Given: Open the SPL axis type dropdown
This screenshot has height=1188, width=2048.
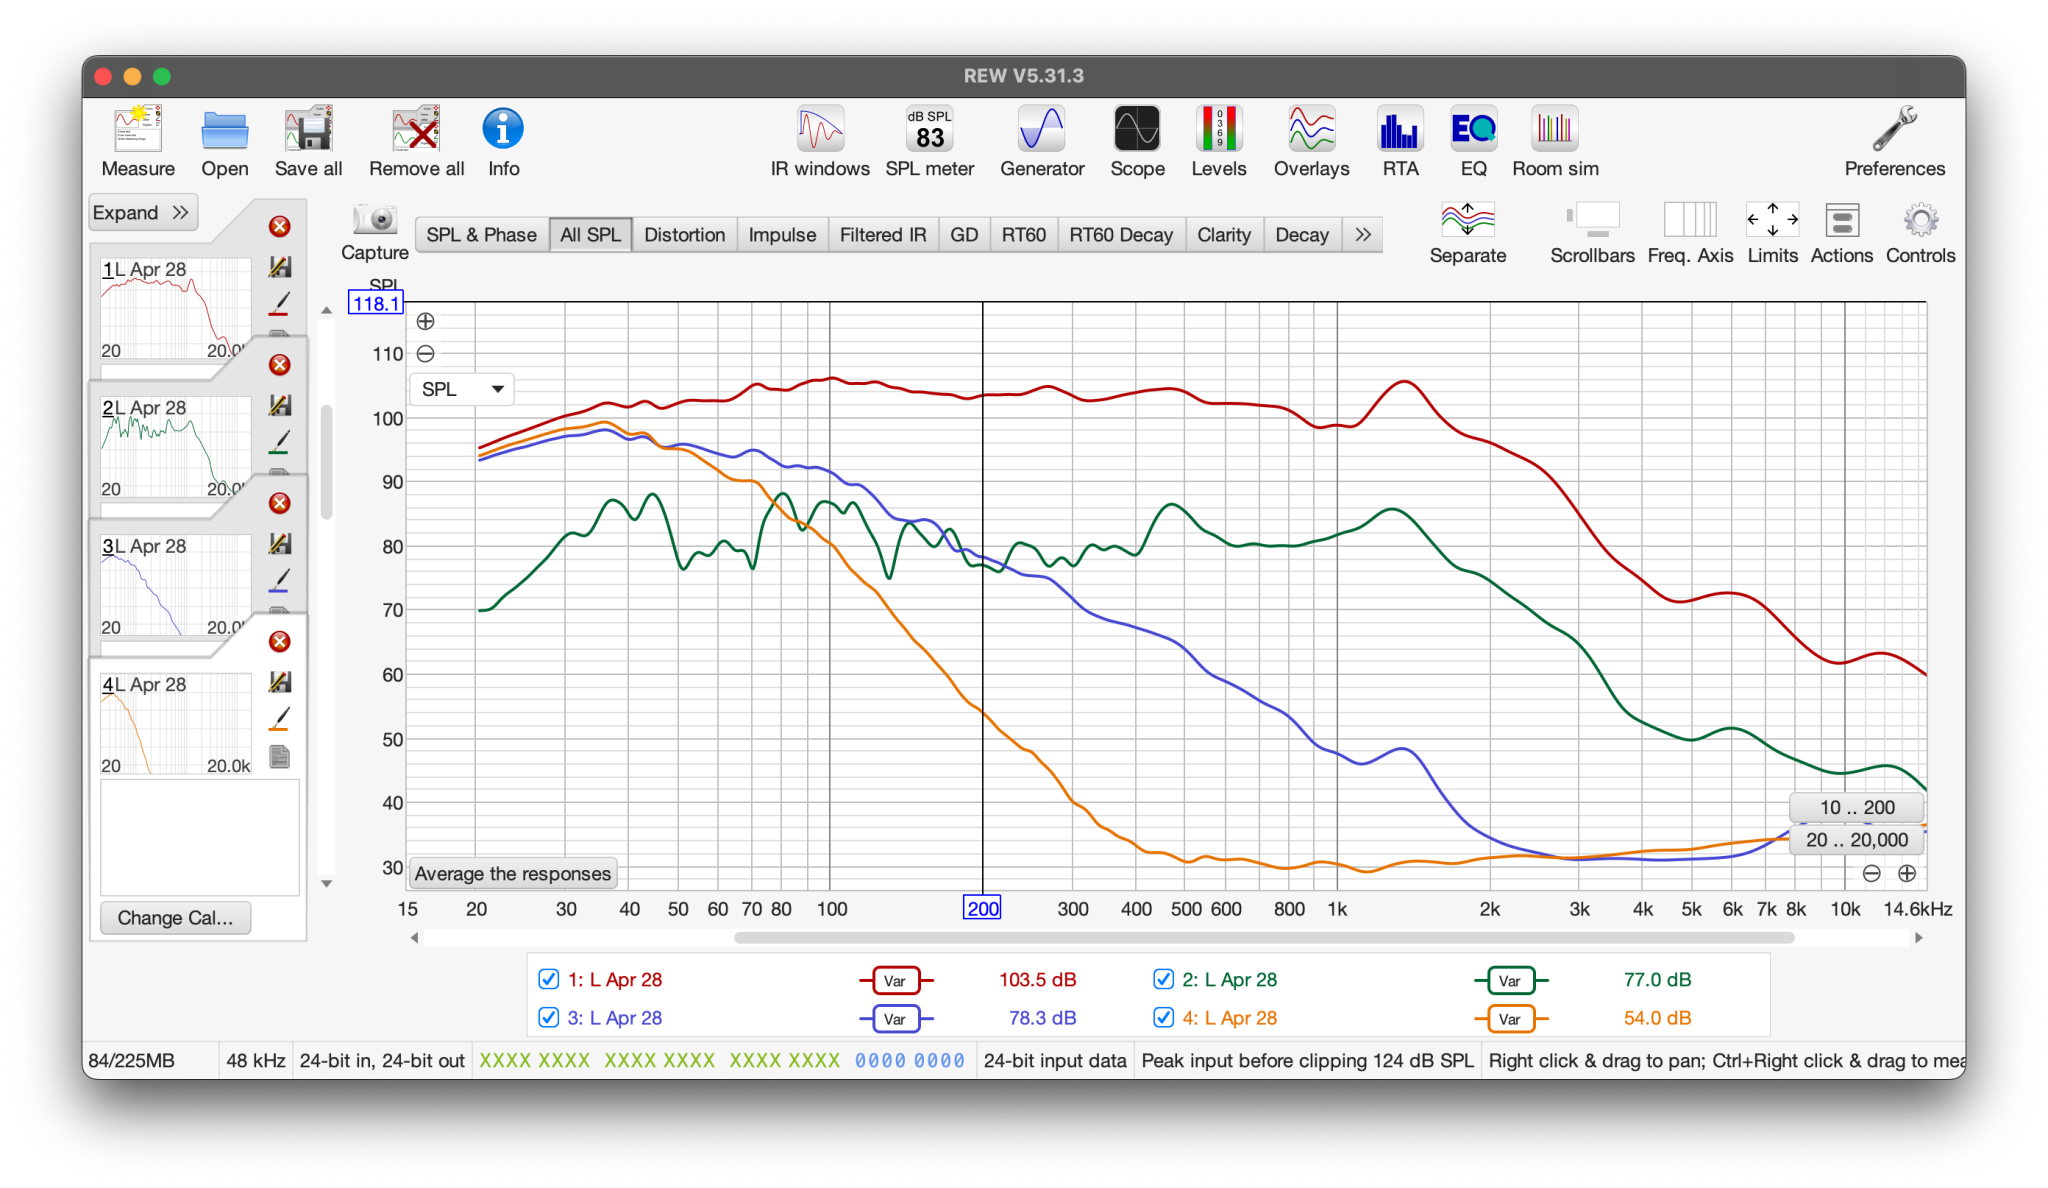Looking at the screenshot, I should pos(462,389).
